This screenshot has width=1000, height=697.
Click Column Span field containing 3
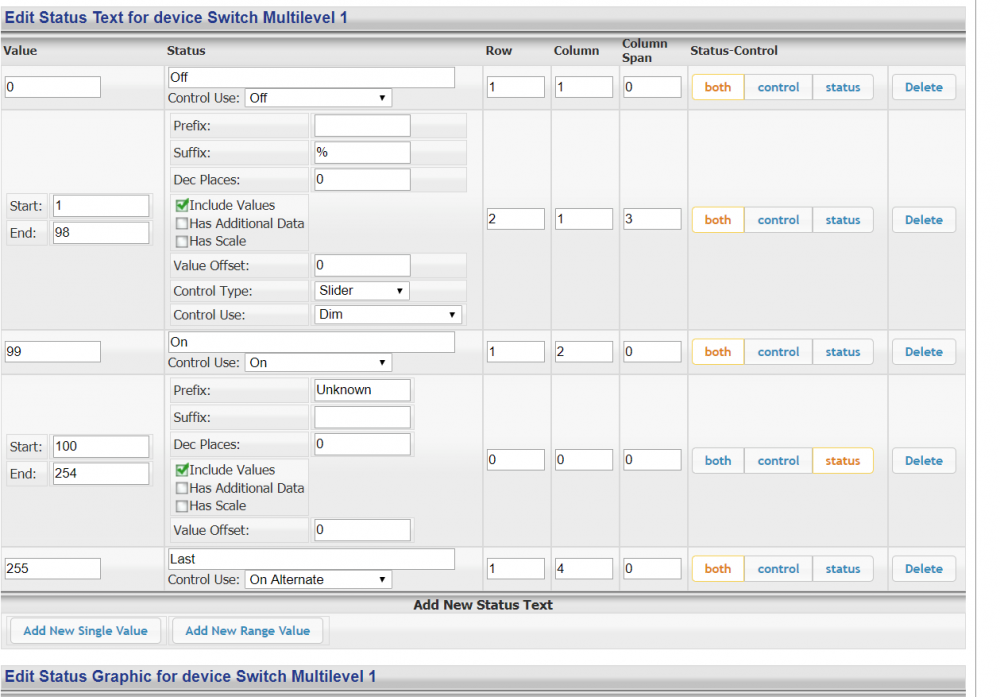(652, 219)
